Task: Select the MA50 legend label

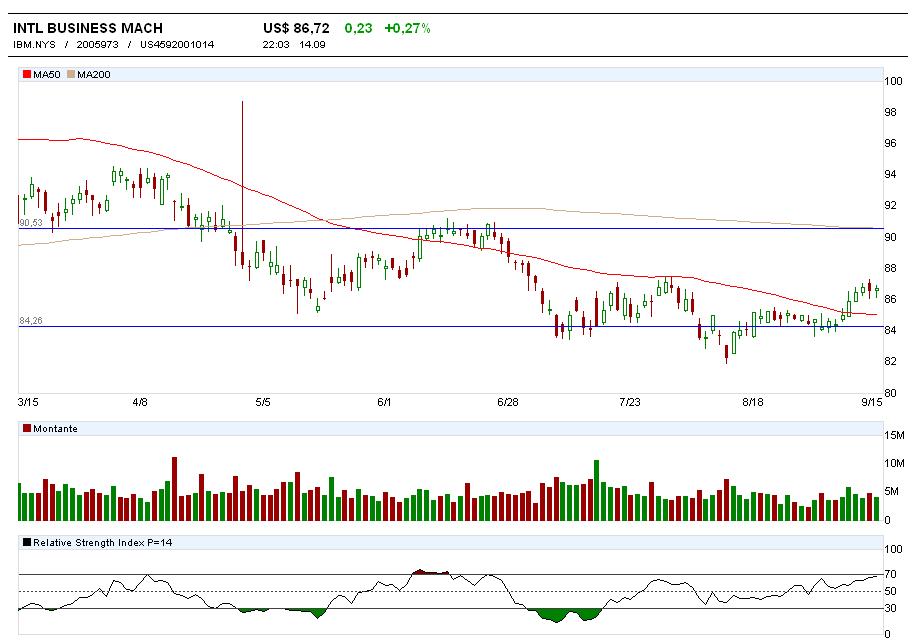Action: (x=47, y=74)
